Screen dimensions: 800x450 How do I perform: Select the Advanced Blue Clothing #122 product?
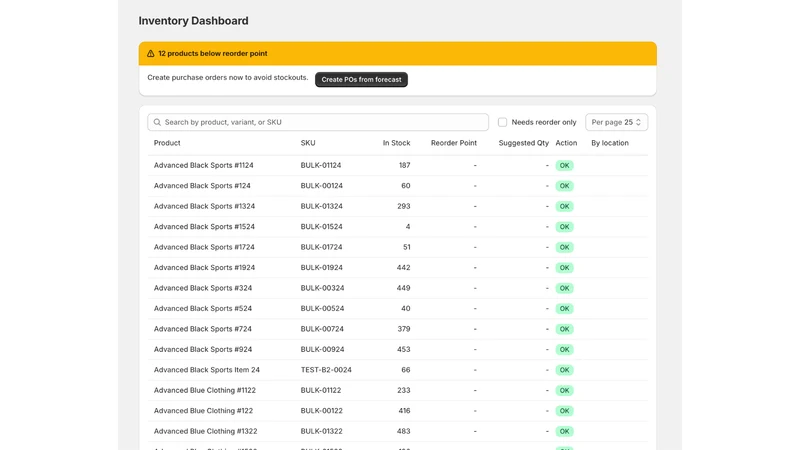(x=203, y=411)
